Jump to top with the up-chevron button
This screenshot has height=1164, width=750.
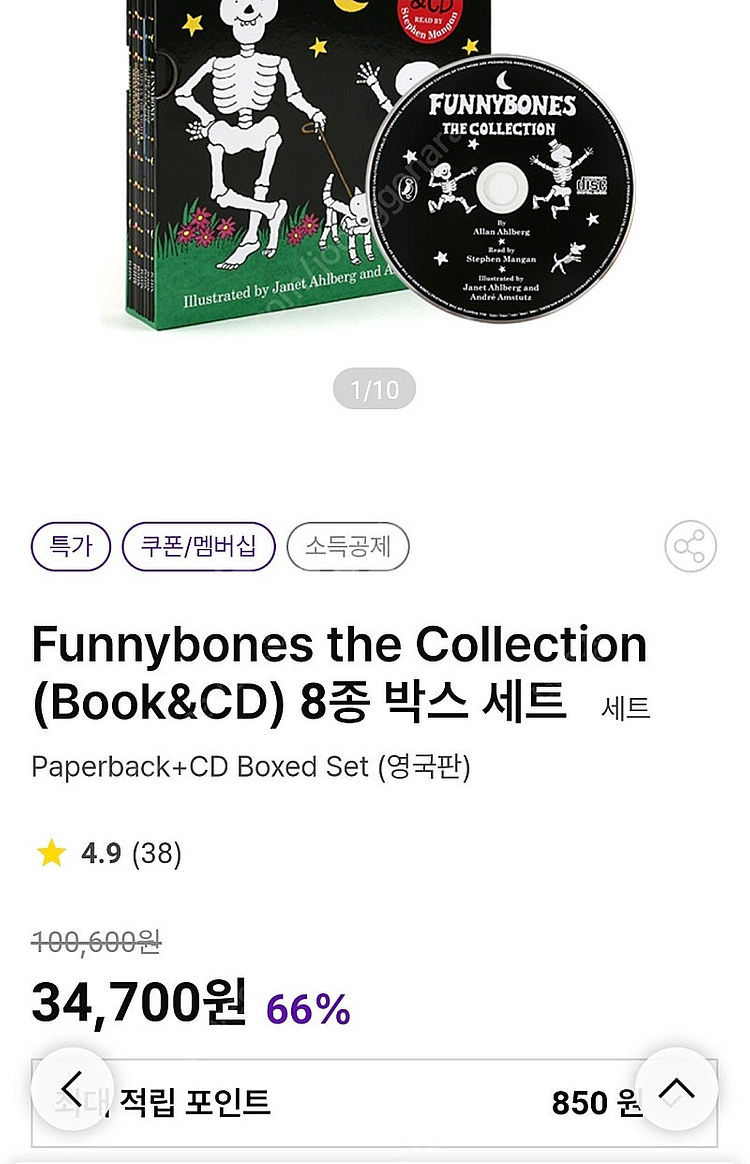point(676,1089)
